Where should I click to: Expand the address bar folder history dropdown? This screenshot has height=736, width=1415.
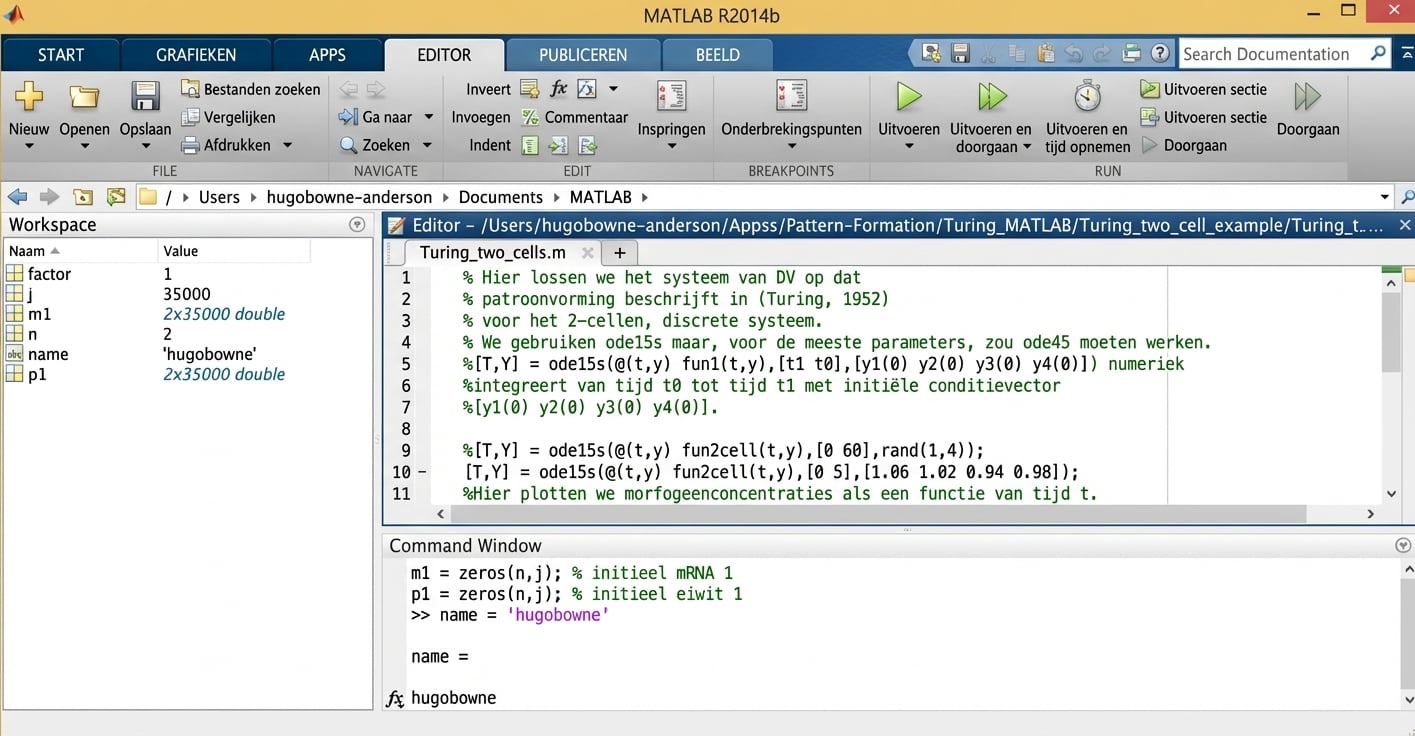point(1385,197)
